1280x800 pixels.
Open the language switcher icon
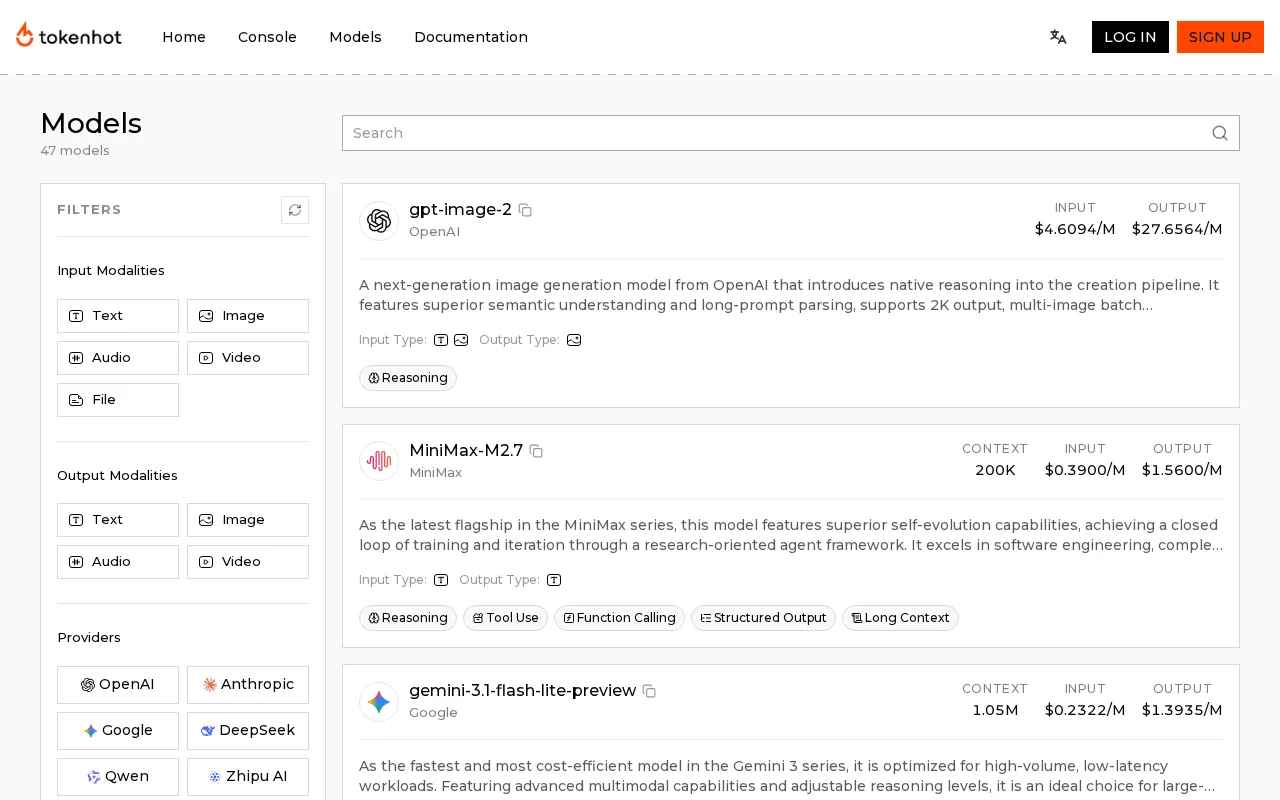pyautogui.click(x=1058, y=37)
